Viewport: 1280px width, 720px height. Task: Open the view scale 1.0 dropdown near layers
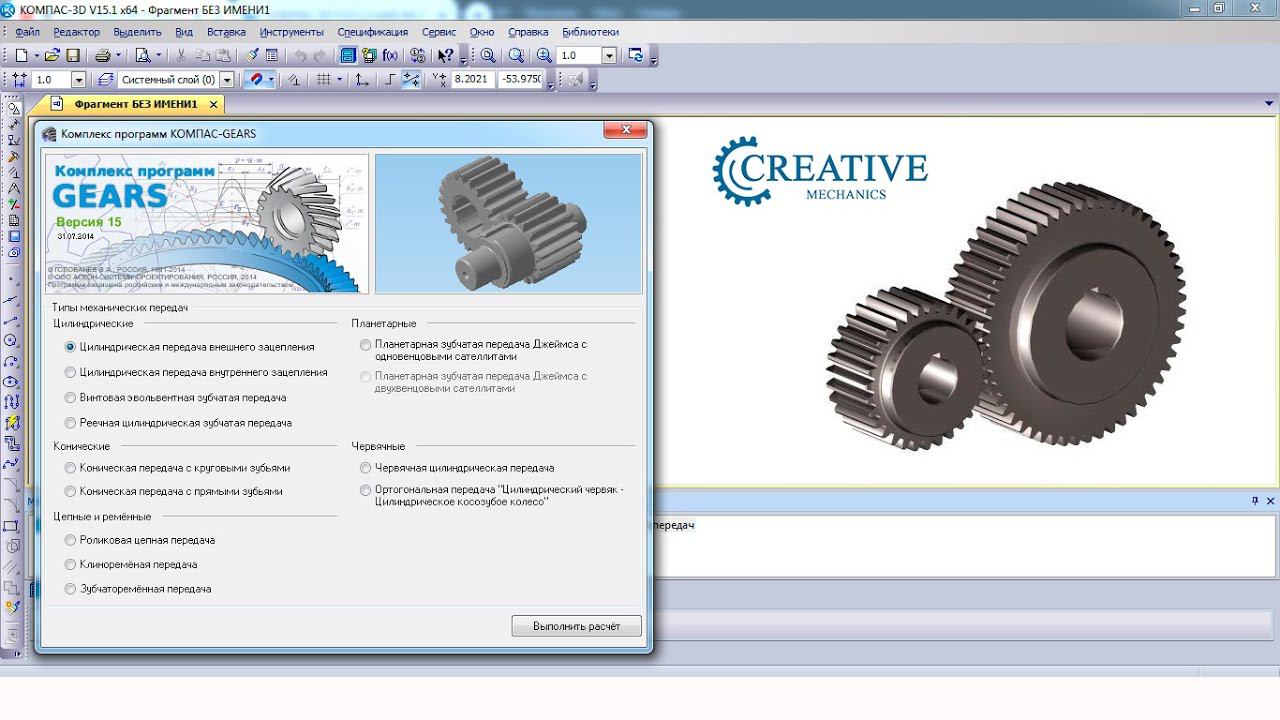pyautogui.click(x=79, y=80)
